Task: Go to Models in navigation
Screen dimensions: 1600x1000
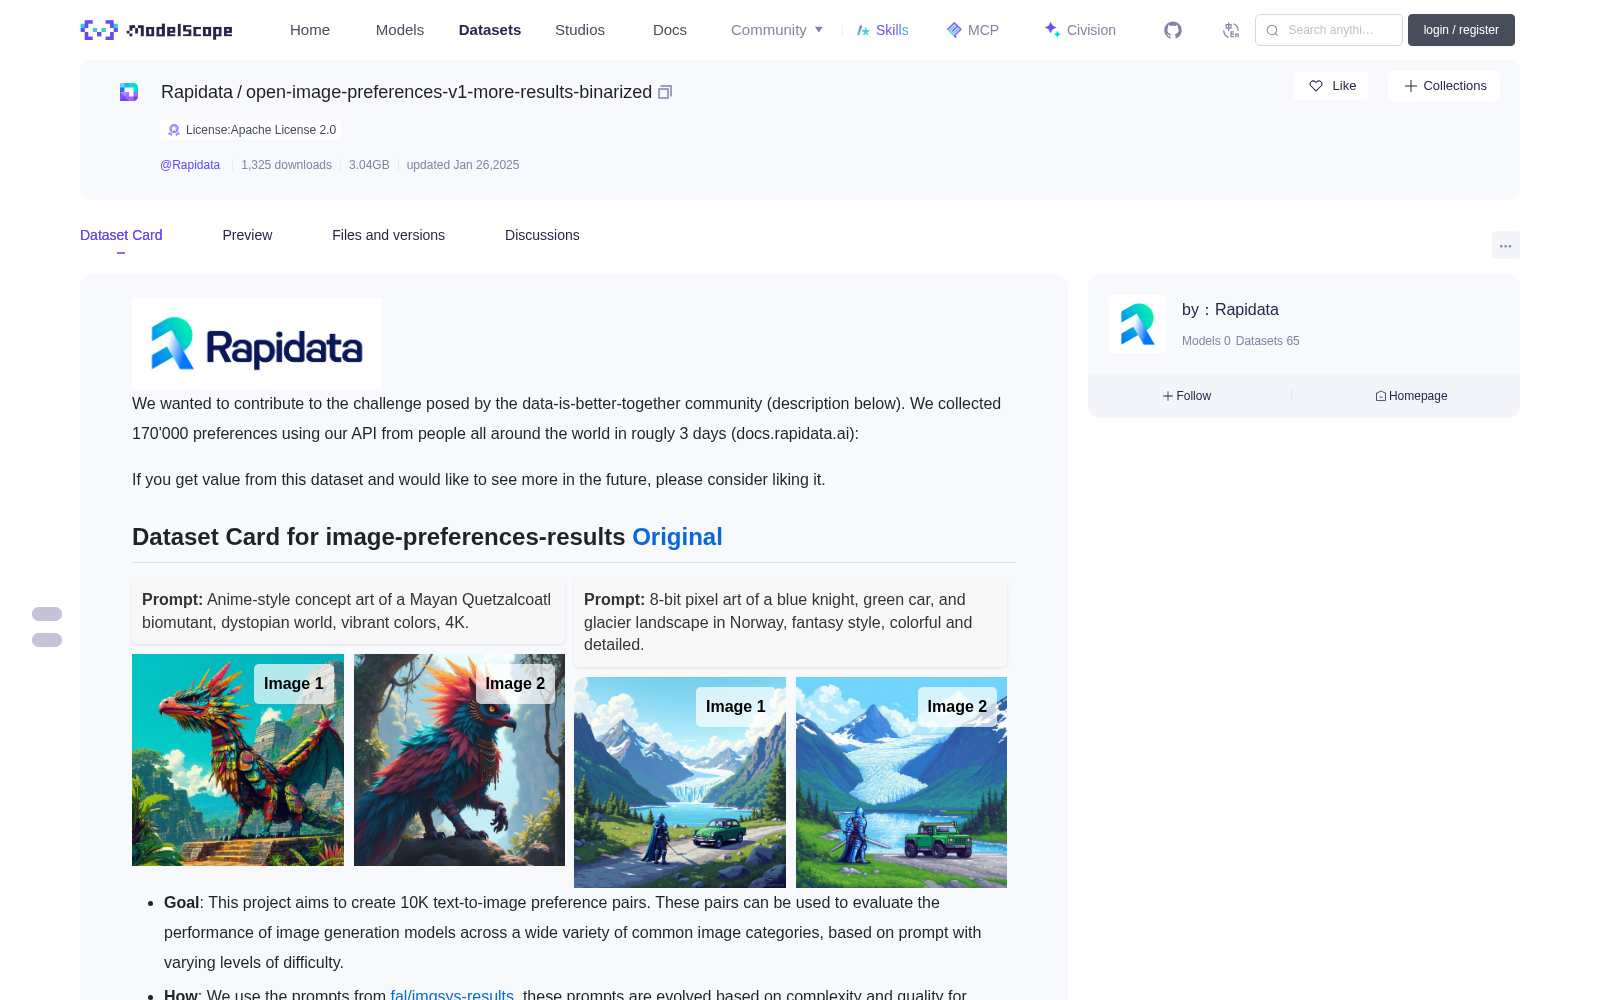Action: tap(400, 30)
